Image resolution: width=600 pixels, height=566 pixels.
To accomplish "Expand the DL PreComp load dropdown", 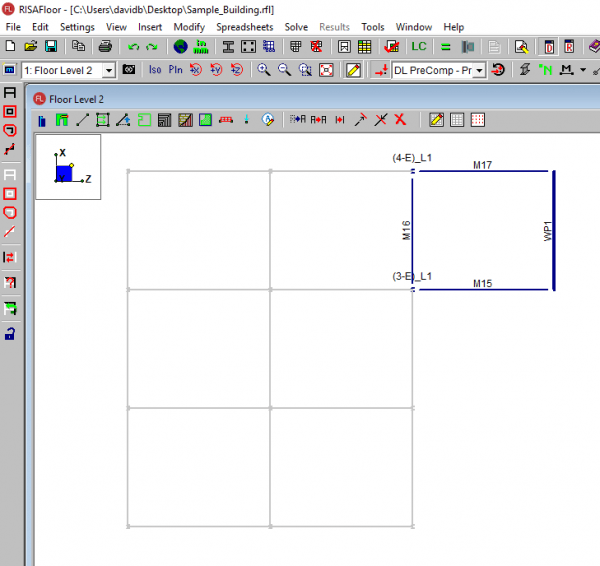I will tap(479, 70).
